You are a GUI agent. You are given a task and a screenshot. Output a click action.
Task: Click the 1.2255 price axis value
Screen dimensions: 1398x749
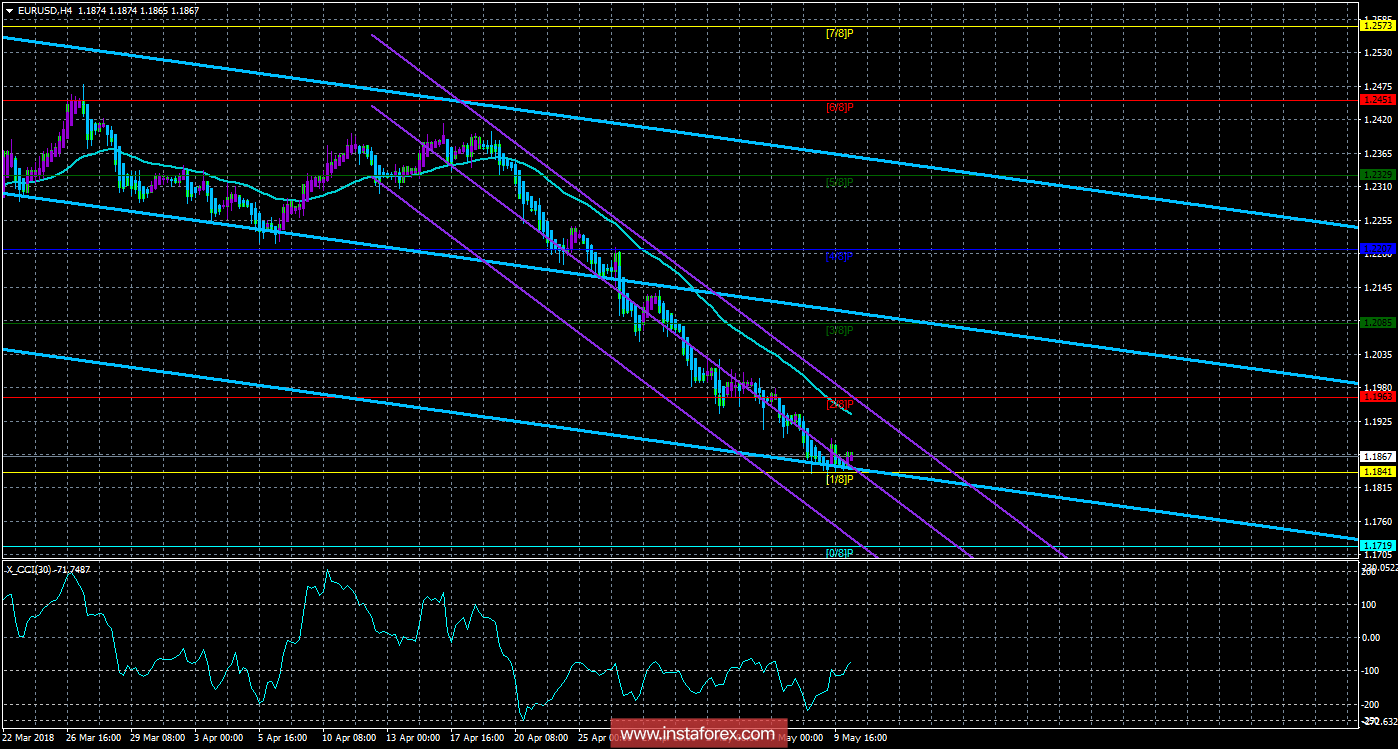point(1376,220)
